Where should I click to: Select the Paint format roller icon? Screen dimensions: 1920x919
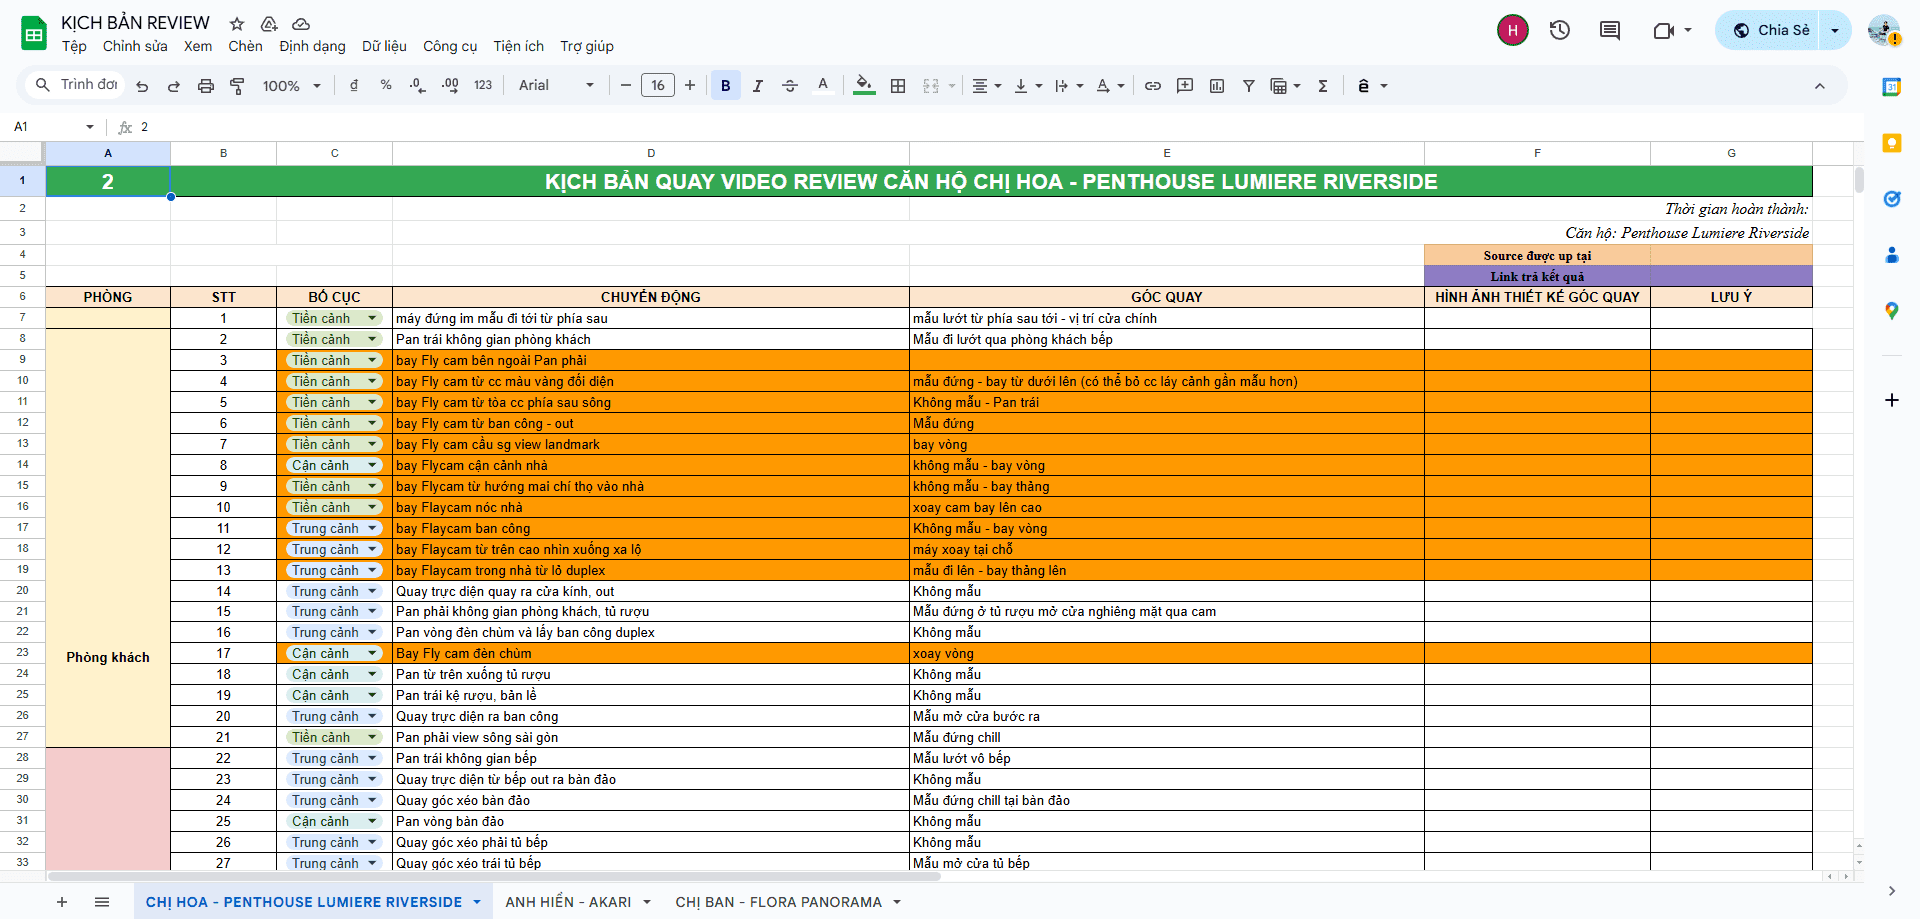coord(238,86)
